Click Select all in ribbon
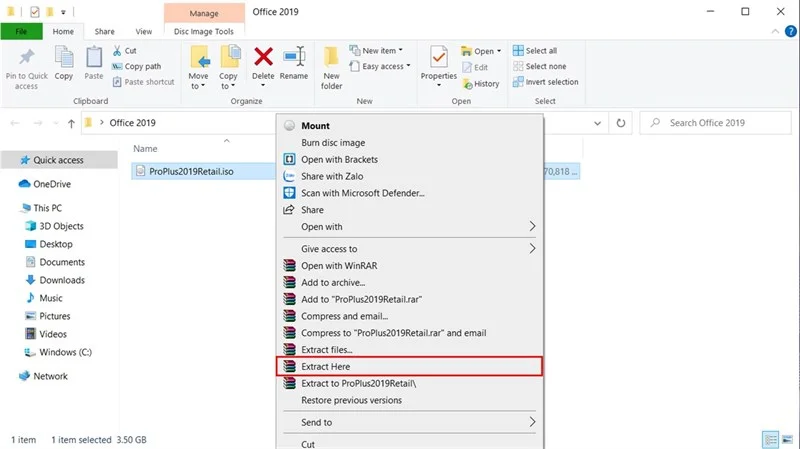 click(x=535, y=51)
